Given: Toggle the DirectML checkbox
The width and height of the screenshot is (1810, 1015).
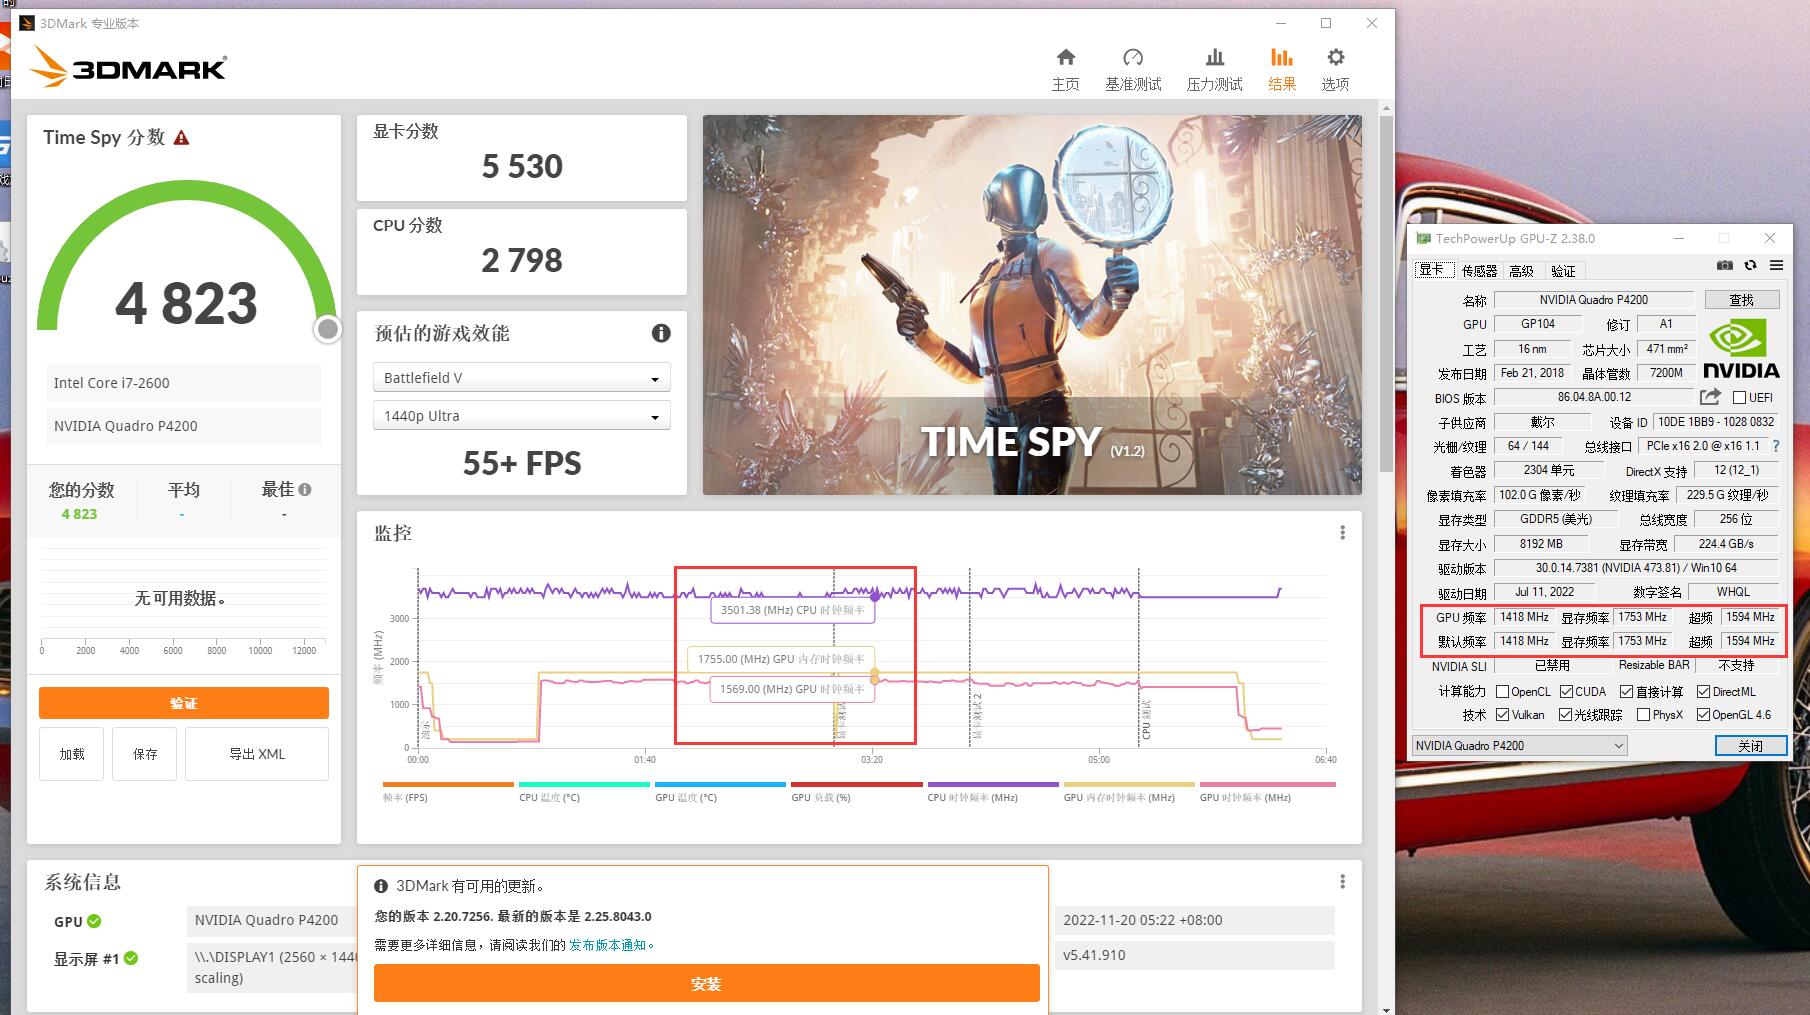Looking at the screenshot, I should pos(1703,692).
